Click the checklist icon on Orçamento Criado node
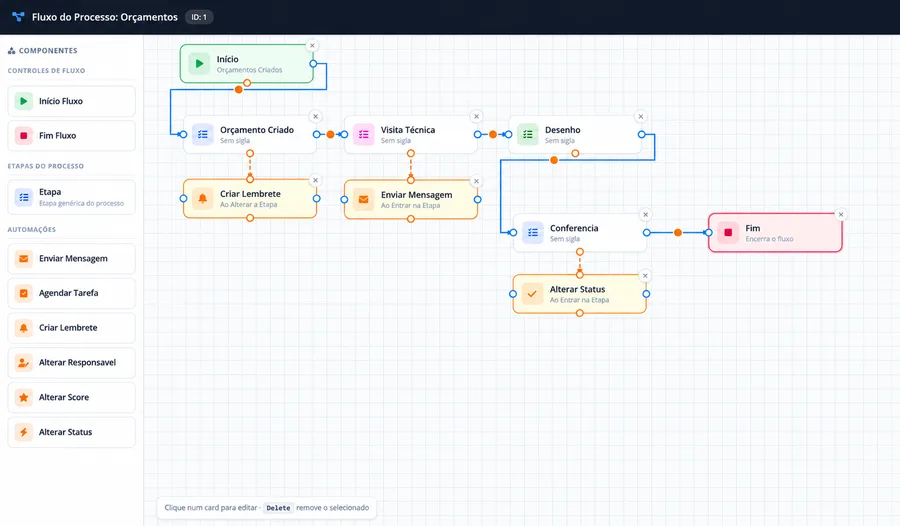The height and width of the screenshot is (526, 900). pyautogui.click(x=203, y=134)
